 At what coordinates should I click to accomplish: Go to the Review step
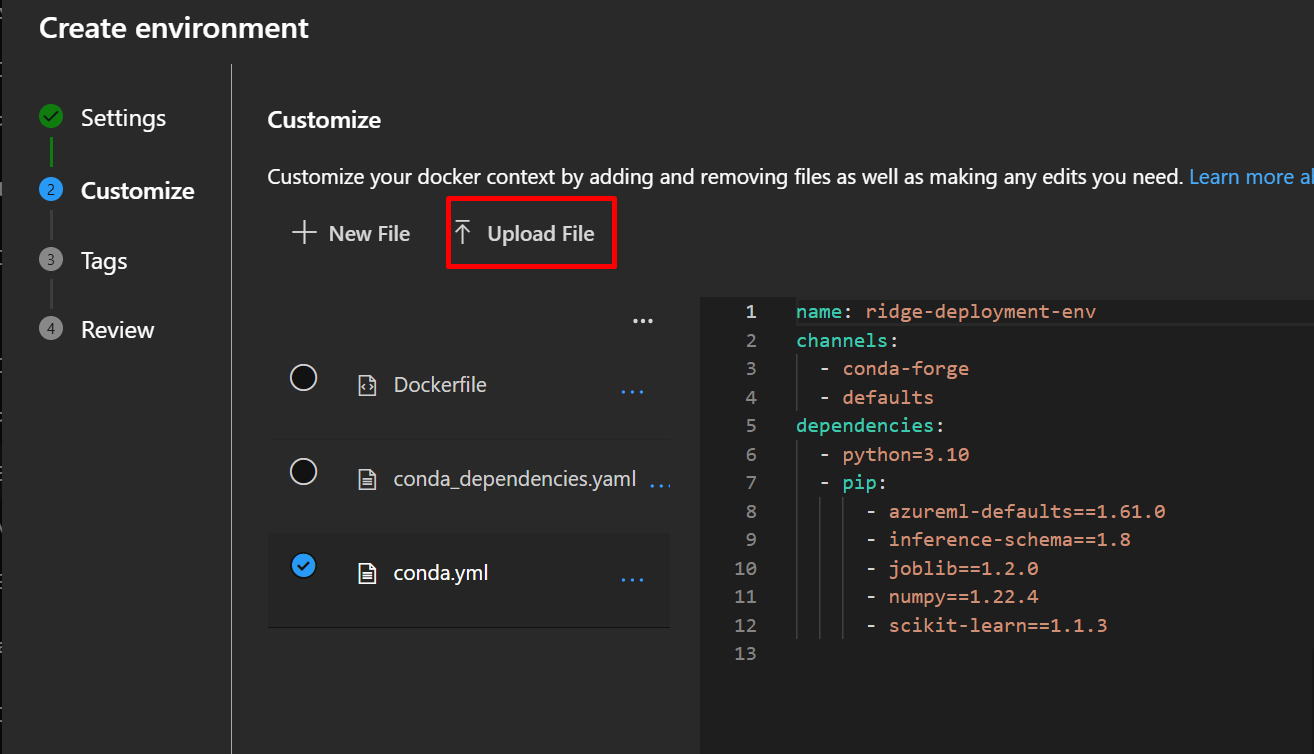click(117, 330)
